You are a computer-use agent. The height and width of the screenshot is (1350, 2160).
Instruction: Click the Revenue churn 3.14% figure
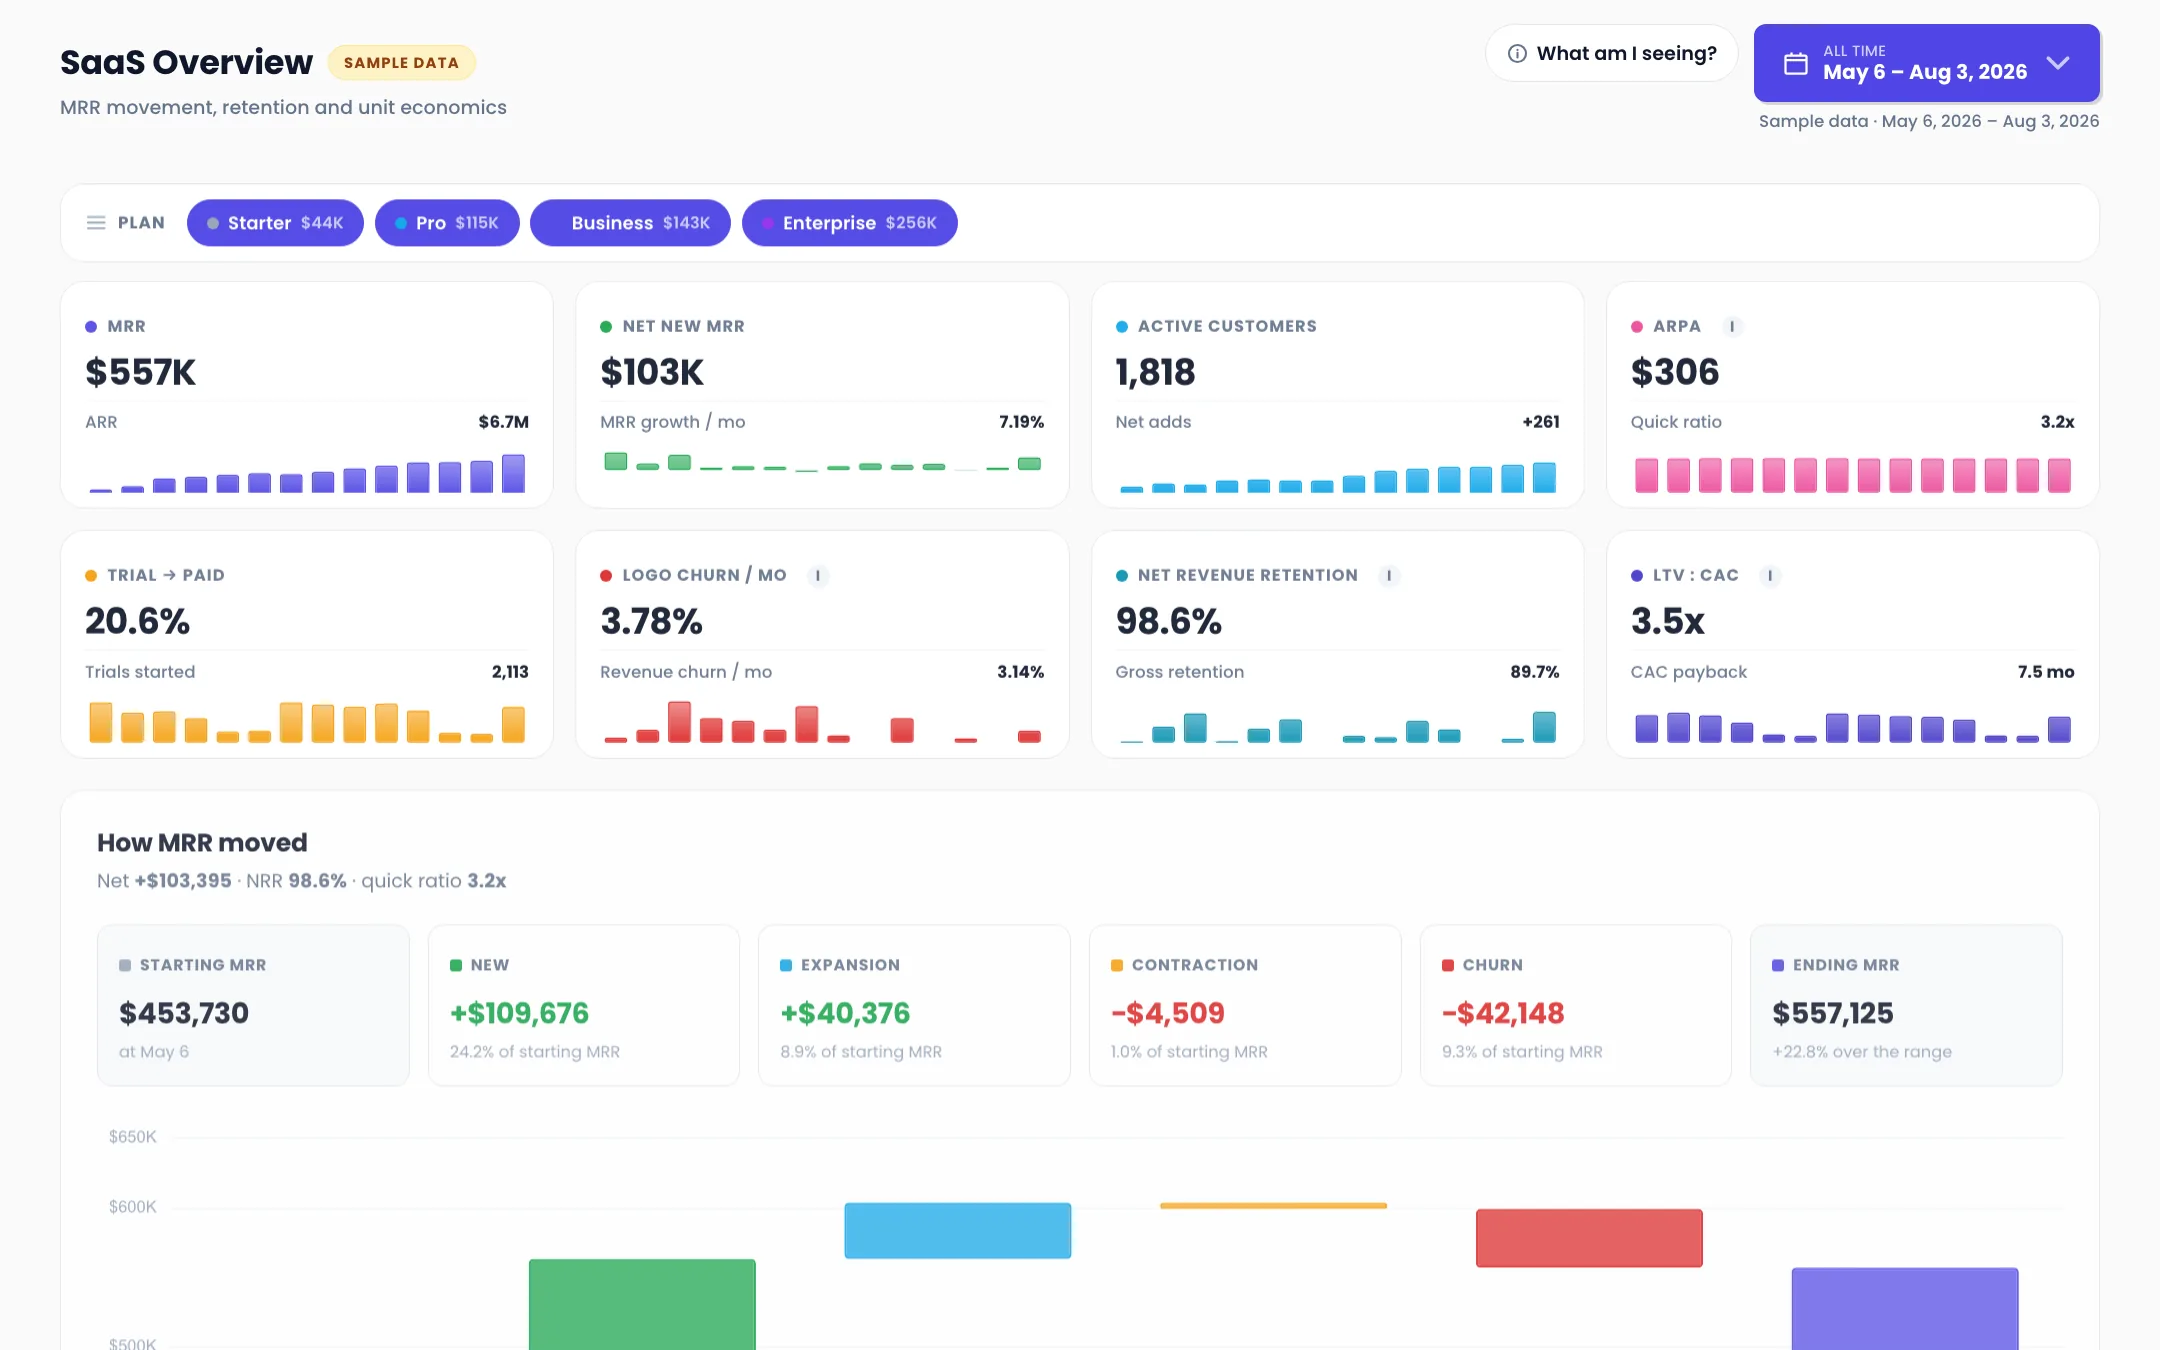click(1020, 672)
